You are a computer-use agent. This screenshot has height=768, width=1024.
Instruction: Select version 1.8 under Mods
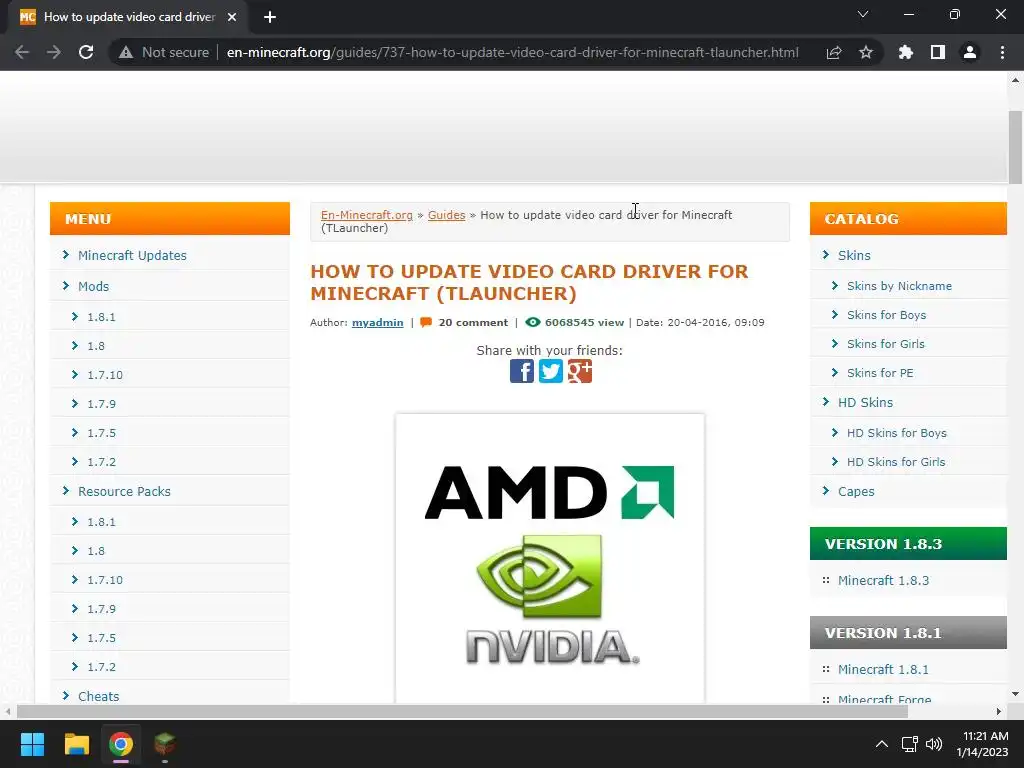click(96, 346)
